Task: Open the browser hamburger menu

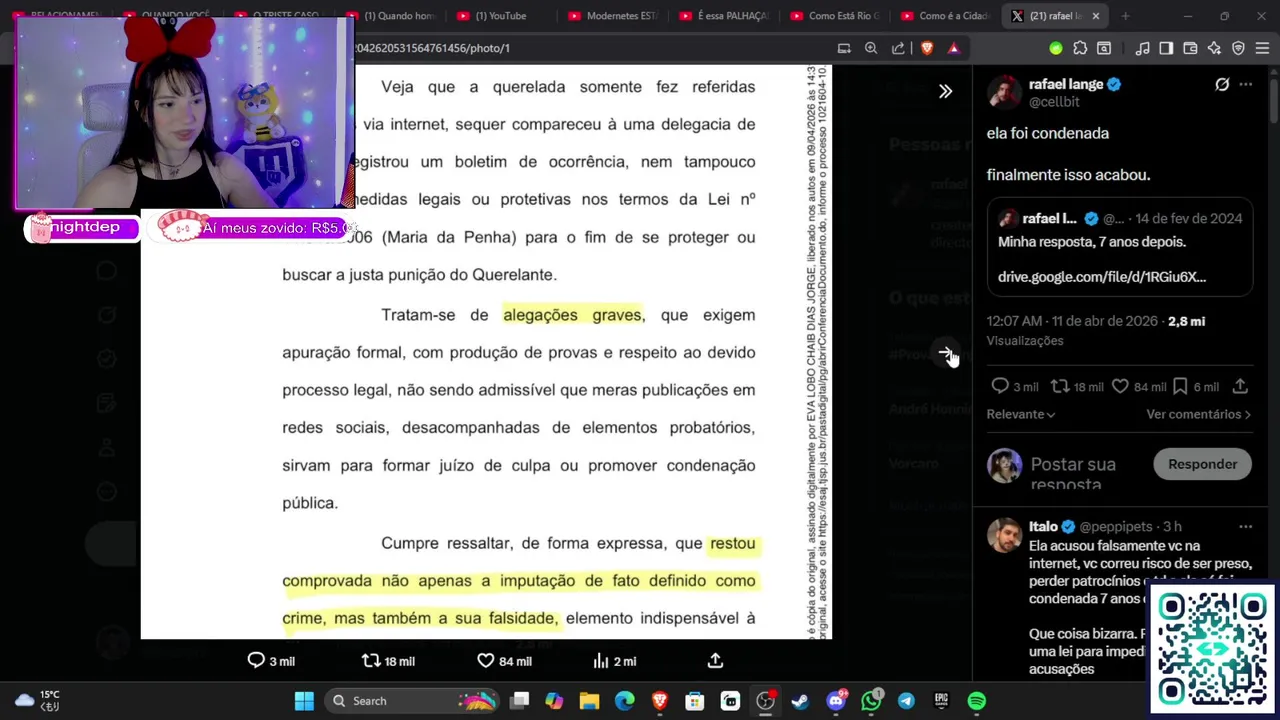Action: pos(1262,48)
